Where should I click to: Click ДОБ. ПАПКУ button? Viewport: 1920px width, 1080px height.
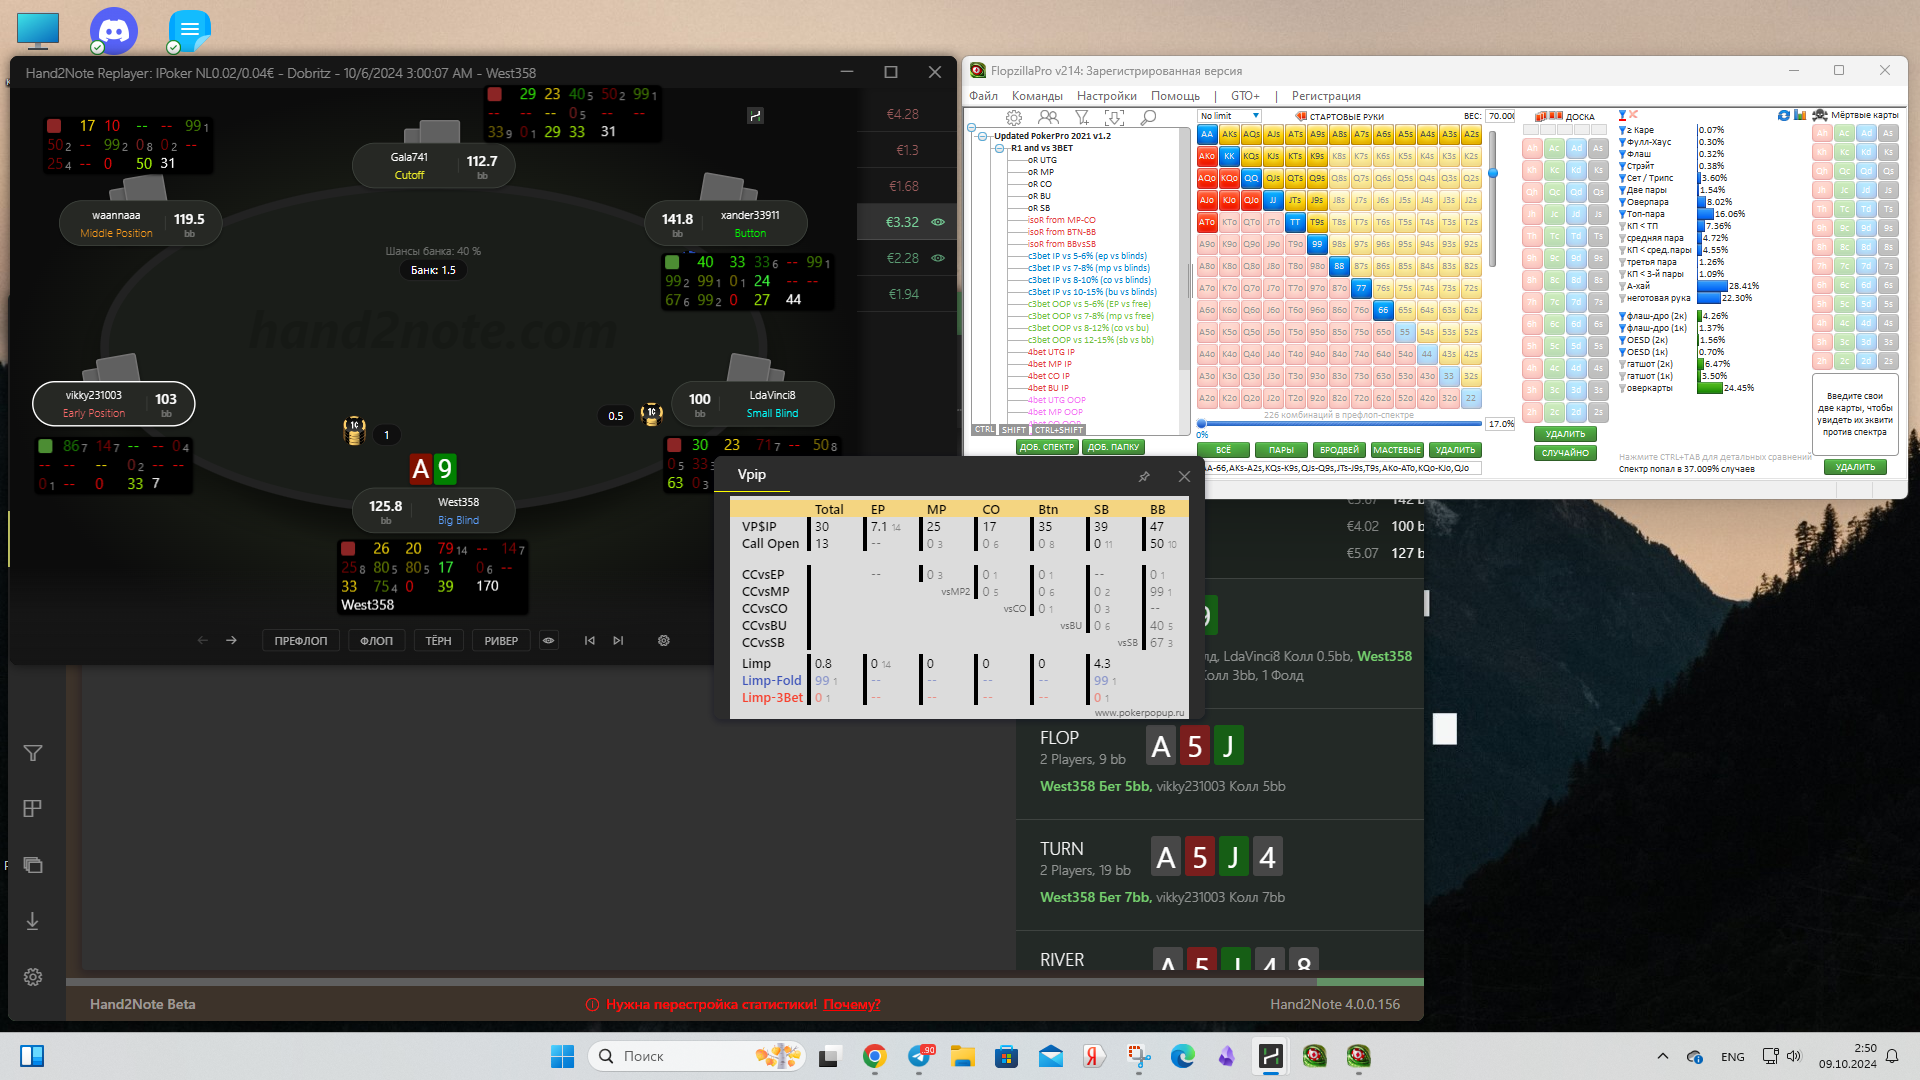1113,447
